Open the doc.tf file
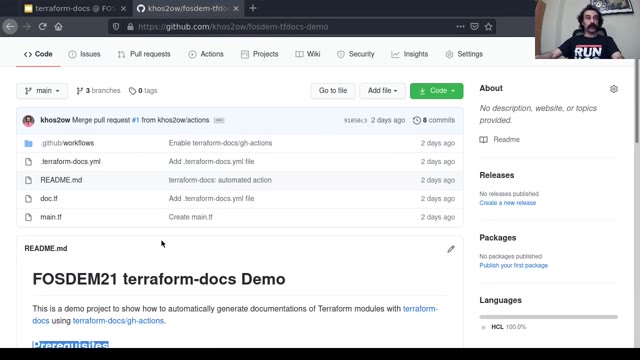The image size is (640, 360). (x=49, y=198)
